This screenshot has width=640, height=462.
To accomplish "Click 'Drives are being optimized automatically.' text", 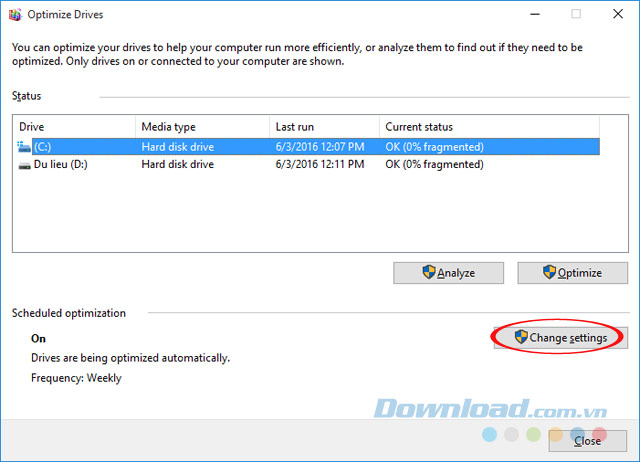I will tap(131, 358).
